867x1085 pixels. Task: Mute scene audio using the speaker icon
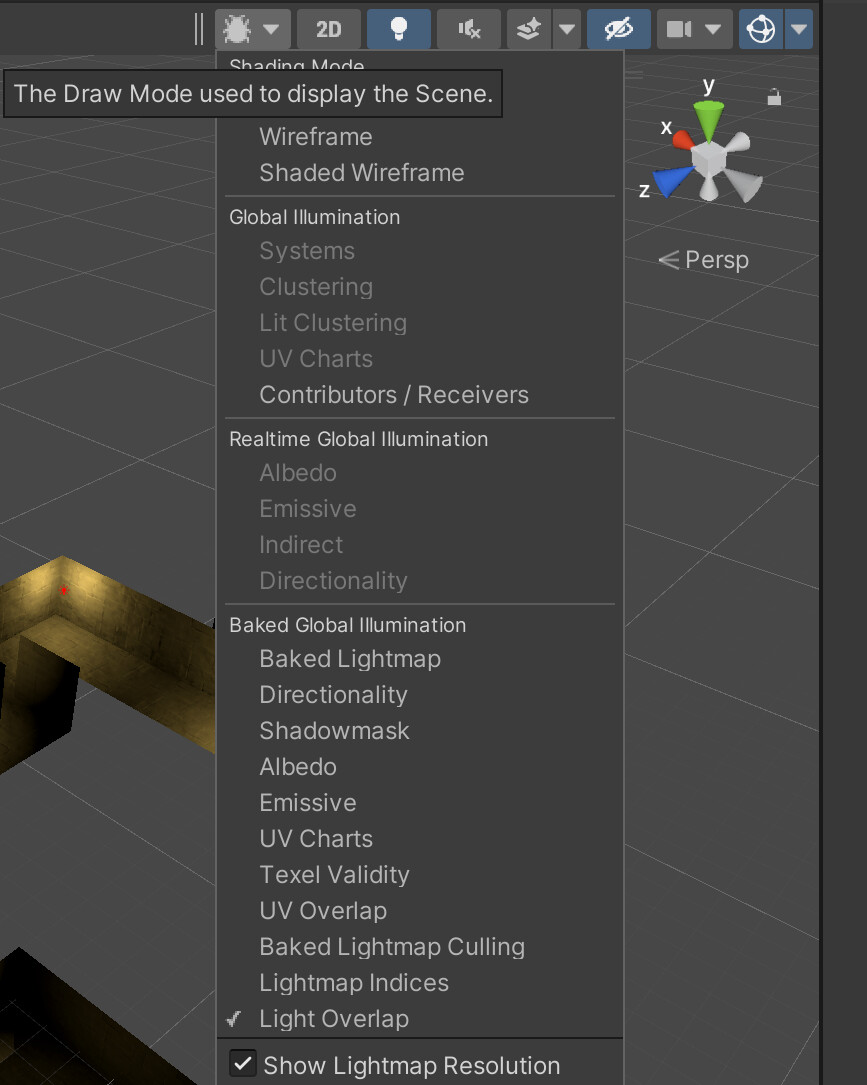click(x=468, y=29)
